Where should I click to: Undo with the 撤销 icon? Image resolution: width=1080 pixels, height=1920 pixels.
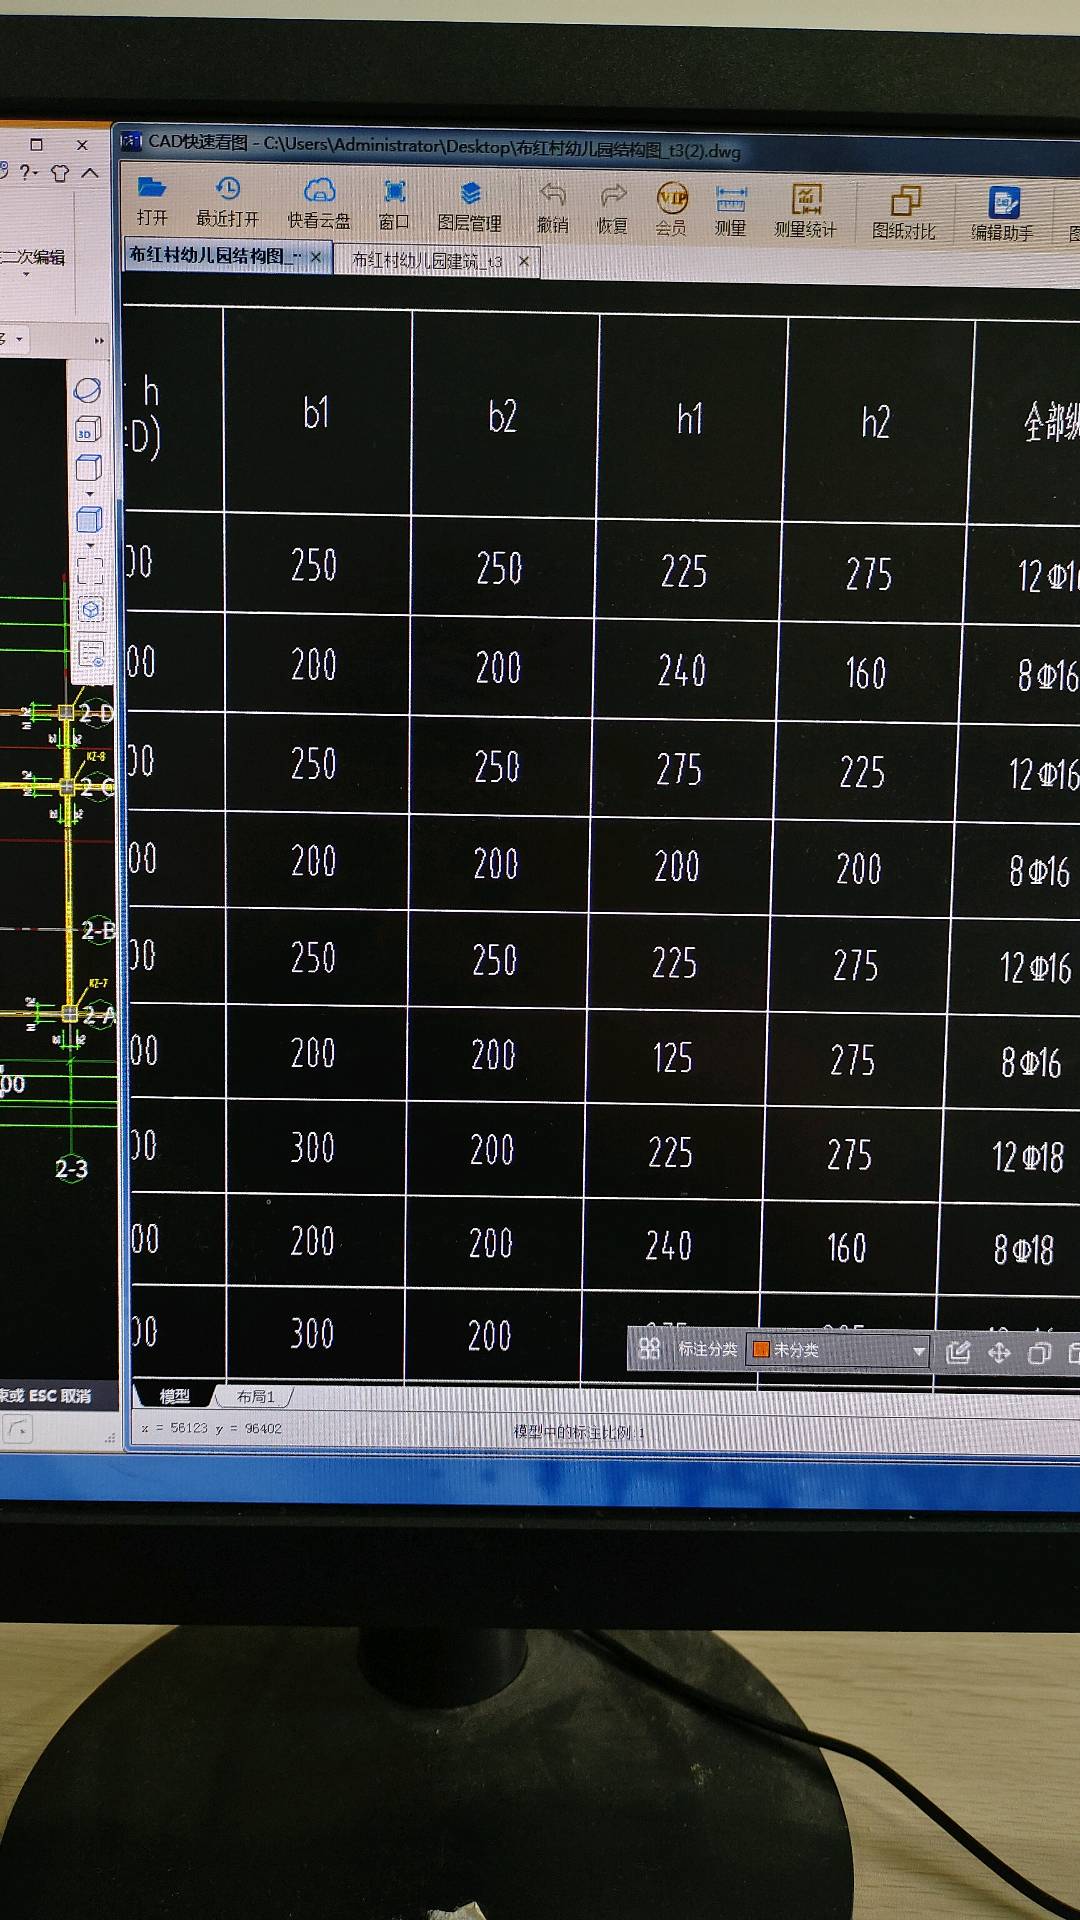552,208
